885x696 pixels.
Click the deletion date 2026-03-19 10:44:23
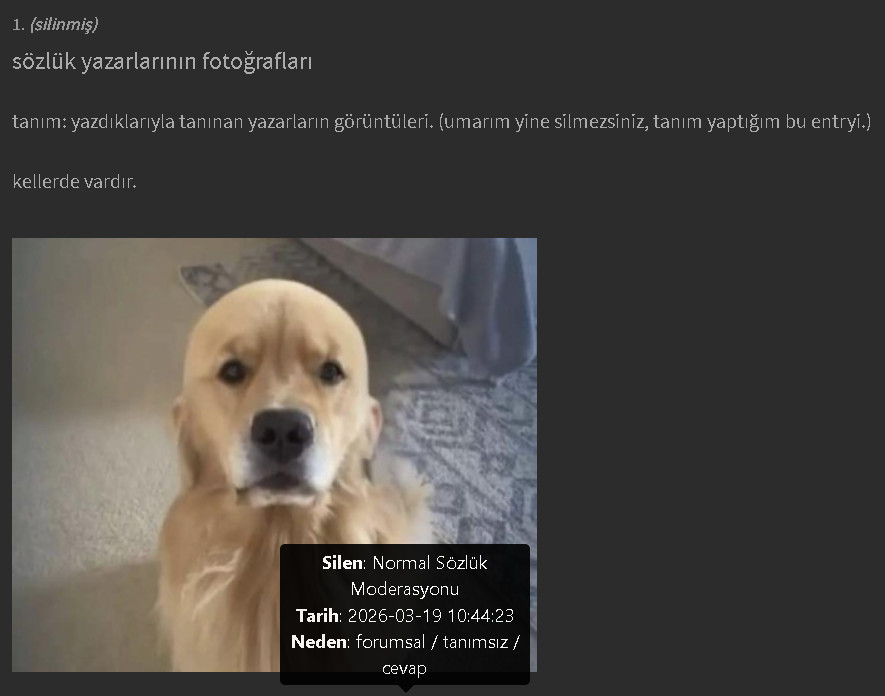coord(431,615)
